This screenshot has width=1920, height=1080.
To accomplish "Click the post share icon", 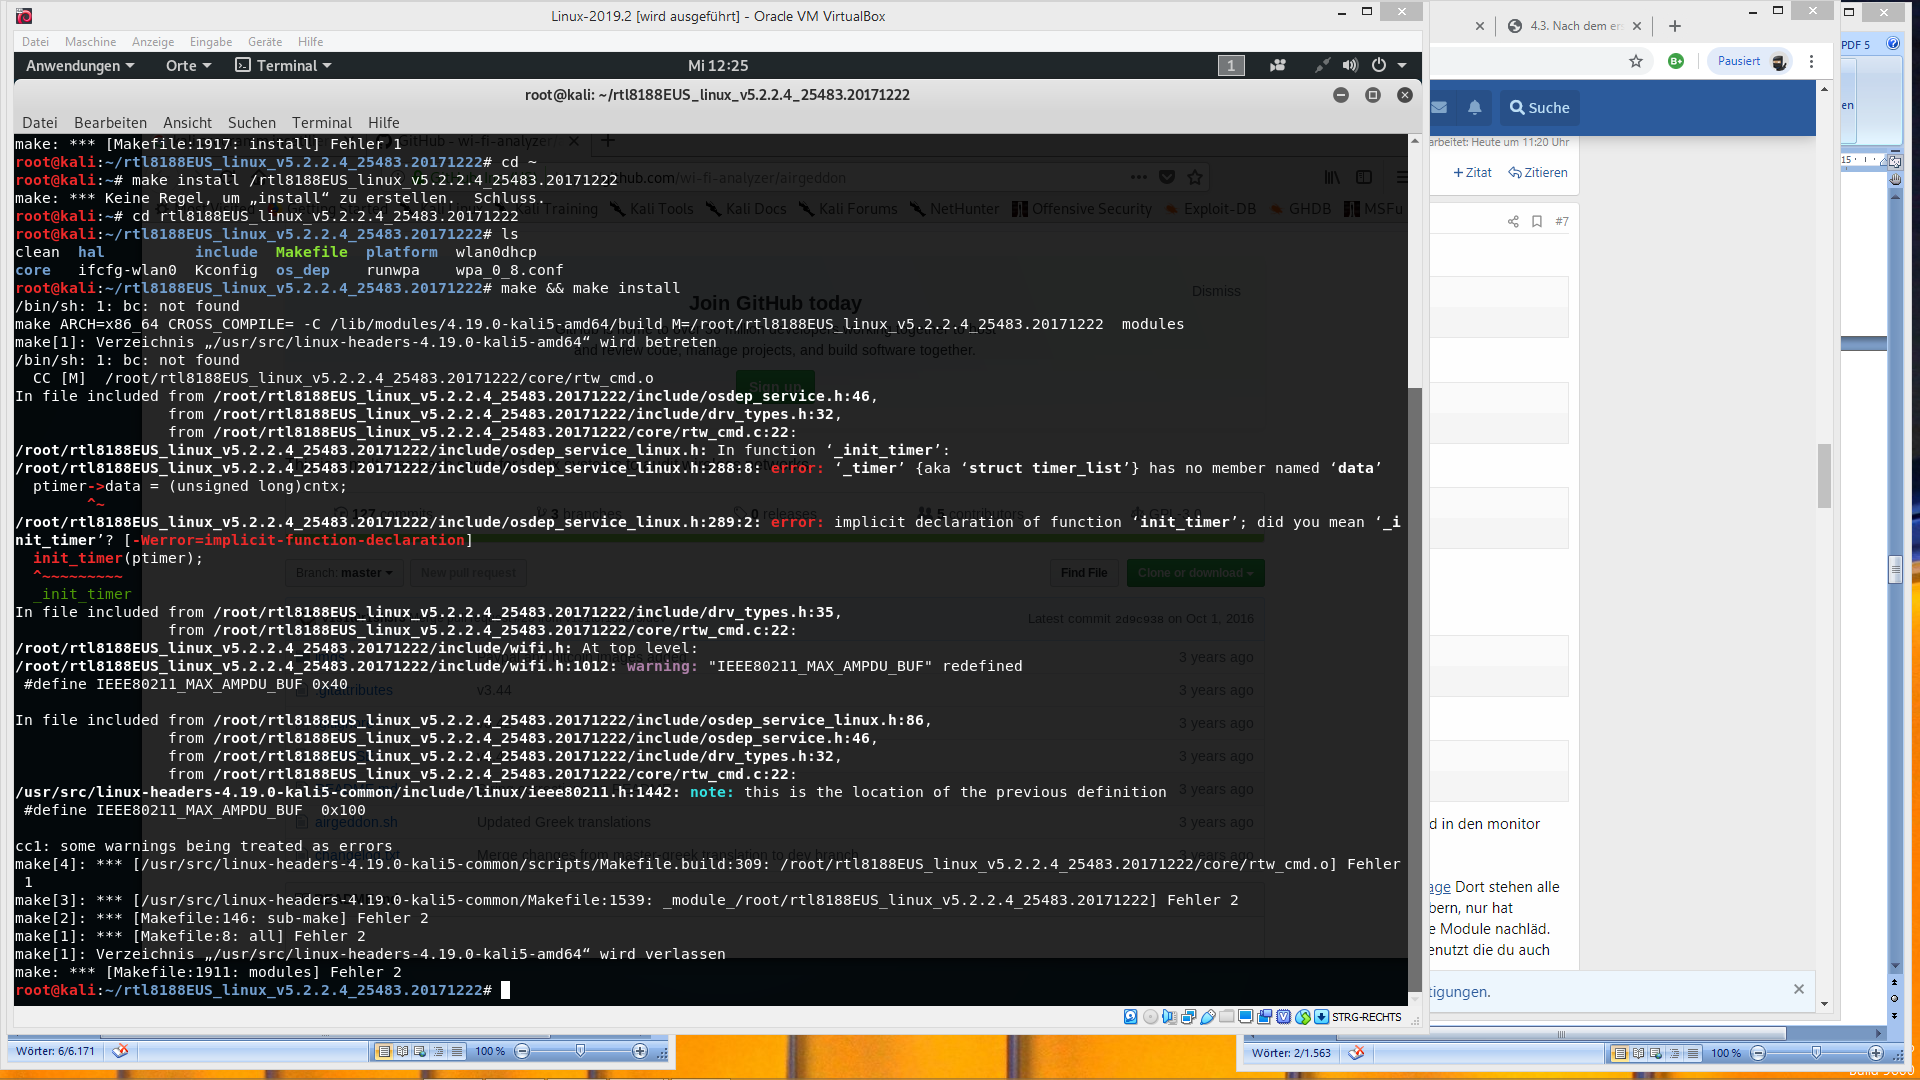I will 1513,222.
